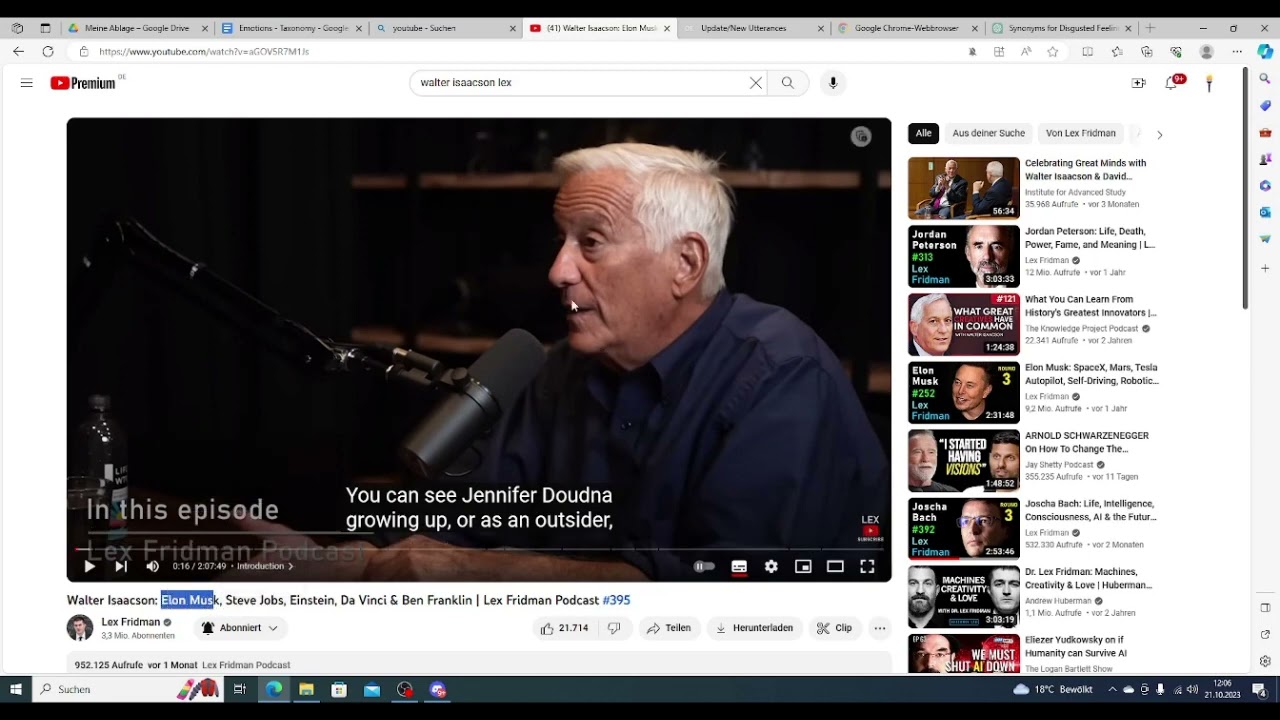The image size is (1280, 720).
Task: Select the 'Von Lex Fridman' chip
Action: [x=1081, y=133]
